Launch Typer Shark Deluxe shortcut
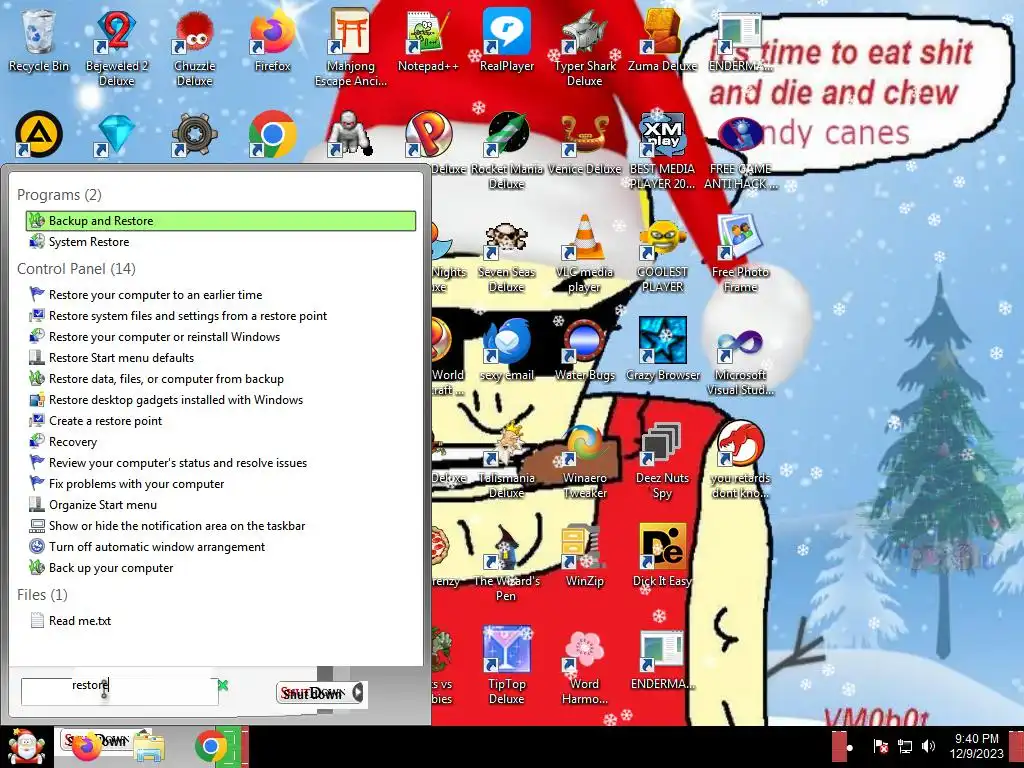 [584, 47]
